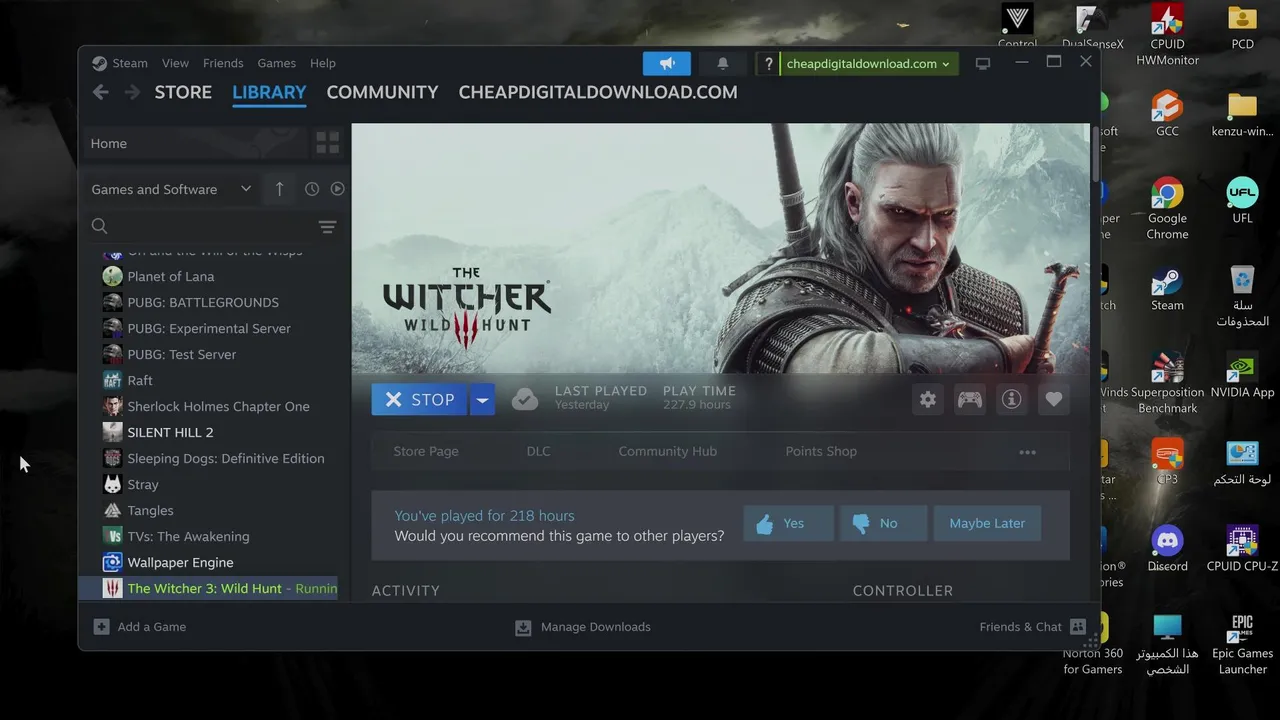Show recent games via clock icon
1280x720 pixels.
(312, 189)
